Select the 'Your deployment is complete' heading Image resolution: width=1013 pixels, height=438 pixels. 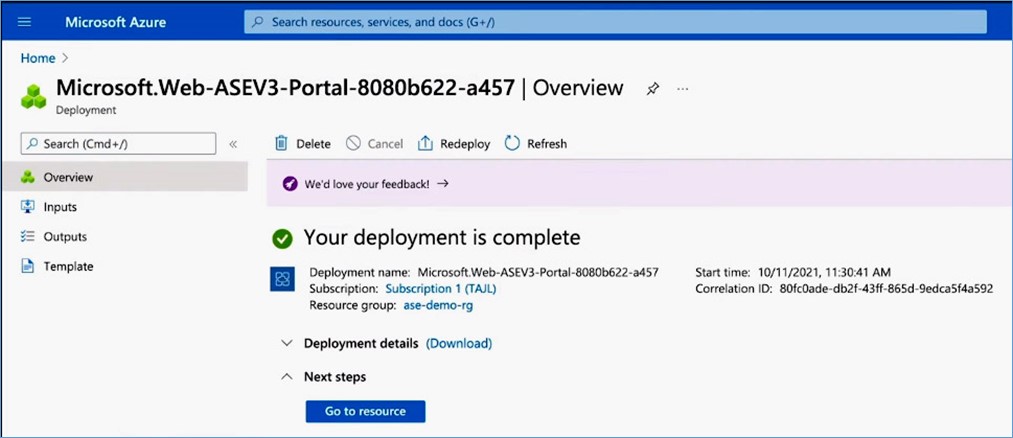point(442,238)
